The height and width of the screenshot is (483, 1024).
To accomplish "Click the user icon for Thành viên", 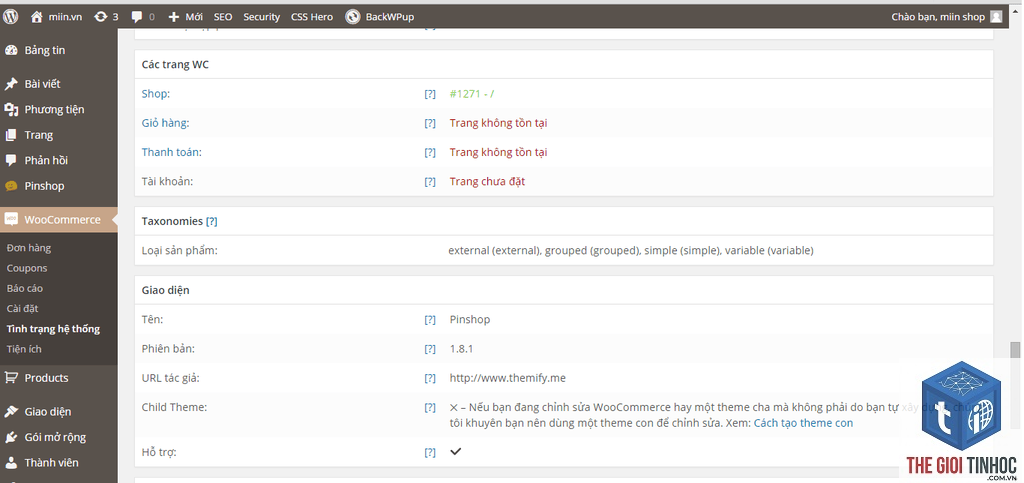I will tap(11, 463).
